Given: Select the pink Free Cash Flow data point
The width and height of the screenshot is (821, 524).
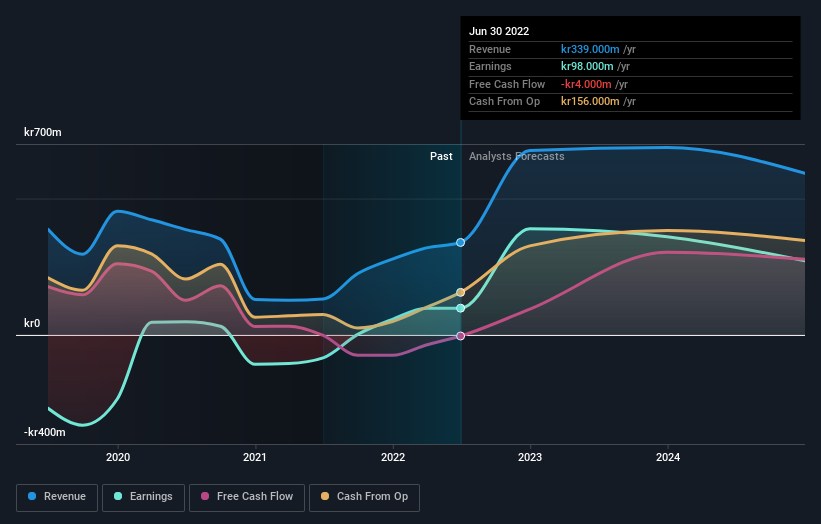Looking at the screenshot, I should click(x=460, y=336).
